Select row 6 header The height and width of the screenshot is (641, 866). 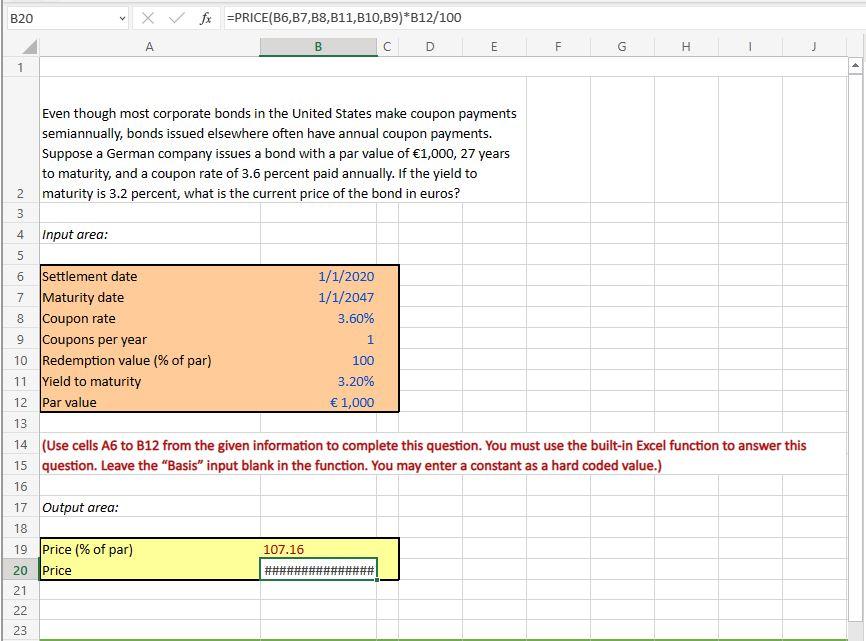[20, 277]
